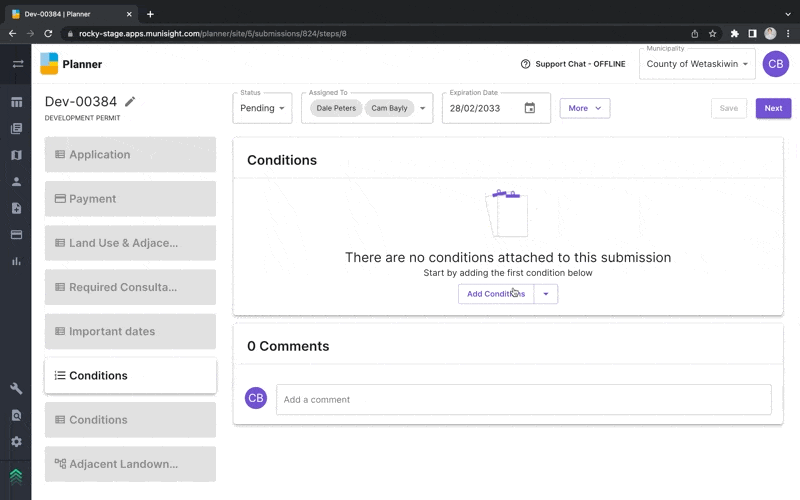Click the pencil icon beside Dev-00384
Screen dimensions: 800x500
(130, 102)
